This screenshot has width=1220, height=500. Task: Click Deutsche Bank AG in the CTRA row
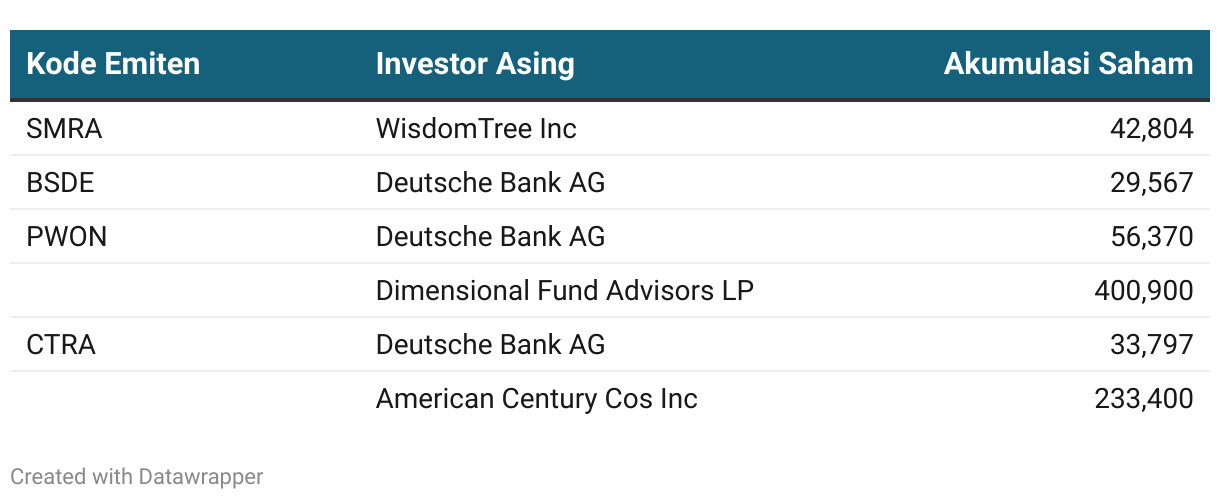pyautogui.click(x=490, y=345)
